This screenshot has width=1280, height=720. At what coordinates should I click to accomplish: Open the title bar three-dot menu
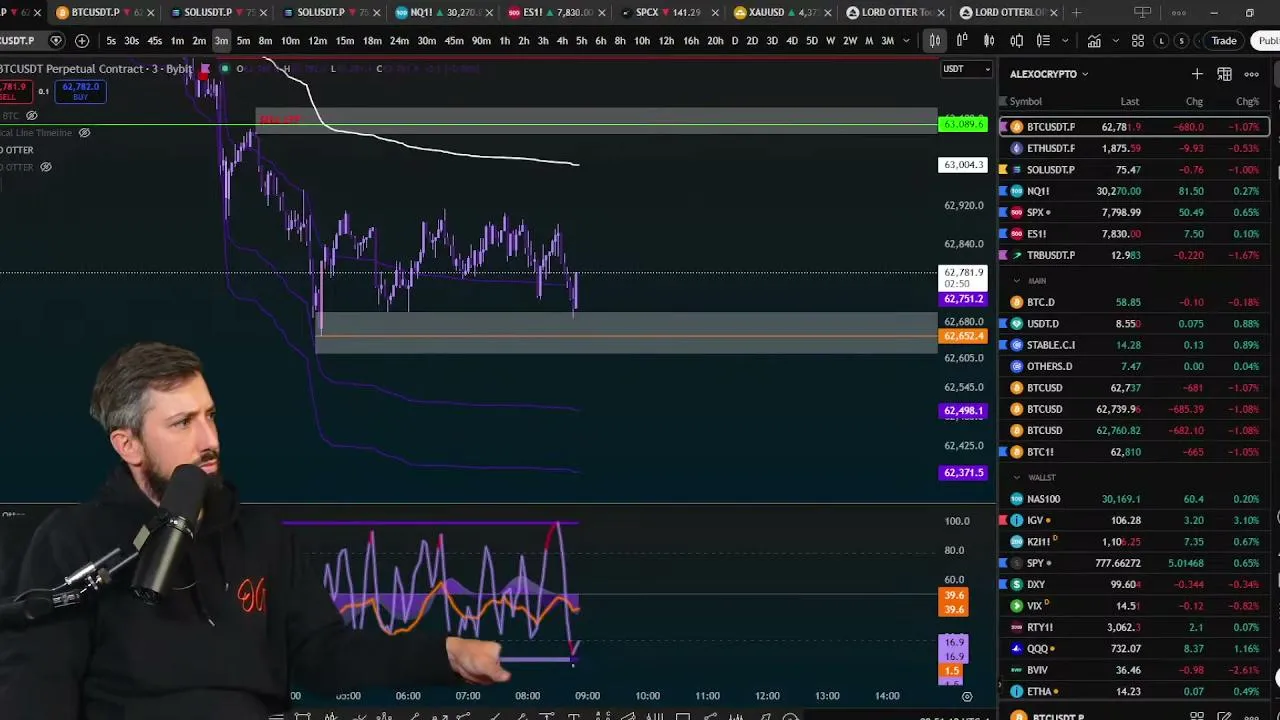click(1178, 13)
